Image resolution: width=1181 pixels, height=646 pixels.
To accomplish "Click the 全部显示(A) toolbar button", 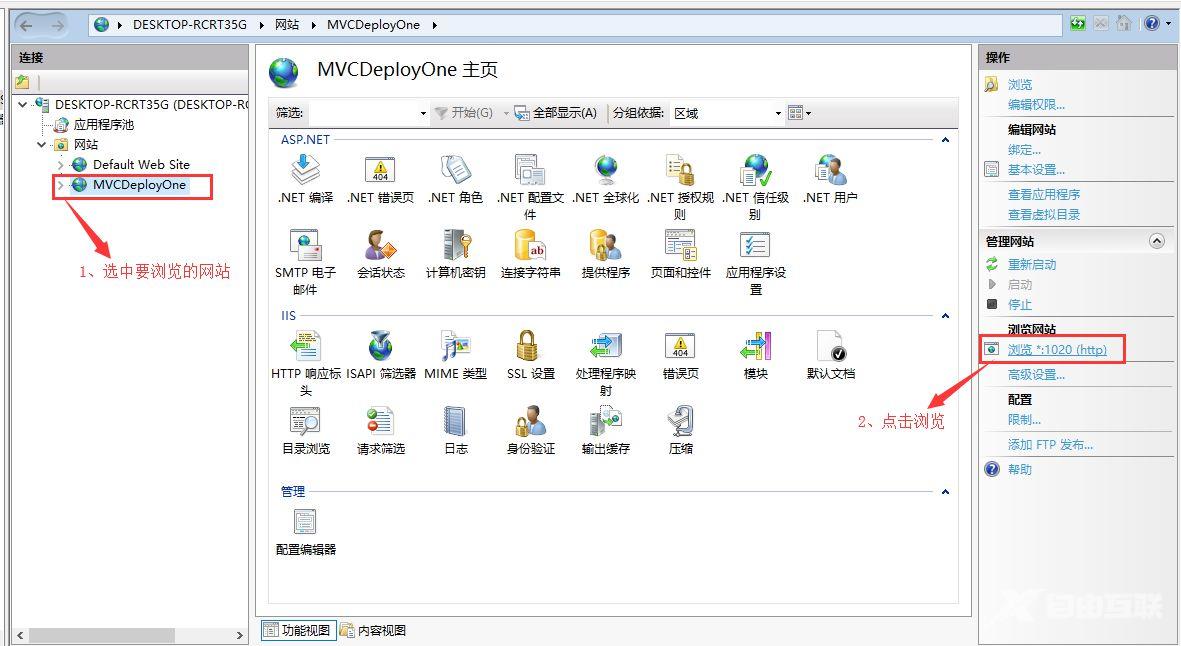I will pos(556,114).
